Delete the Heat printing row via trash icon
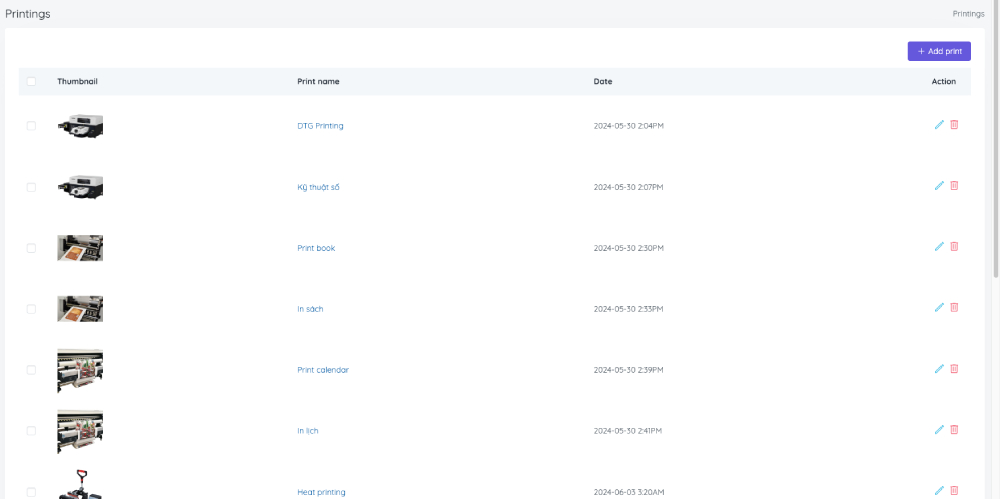The height and width of the screenshot is (499, 1000). click(x=954, y=490)
